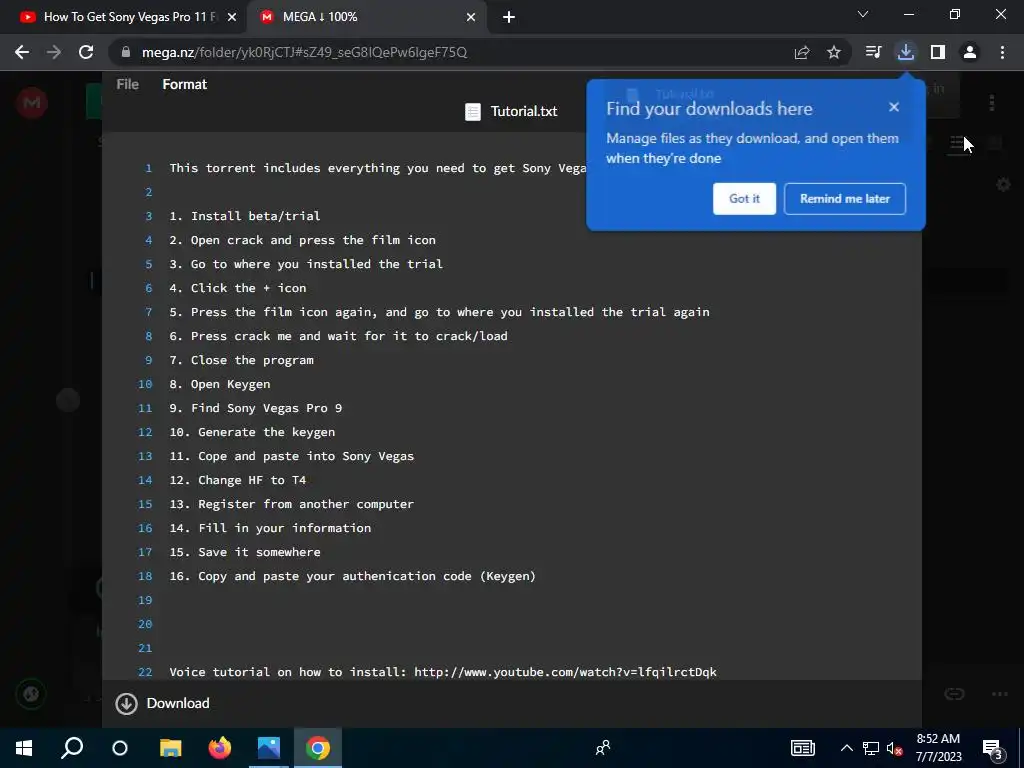Click the people icon in the taskbar

[603, 748]
